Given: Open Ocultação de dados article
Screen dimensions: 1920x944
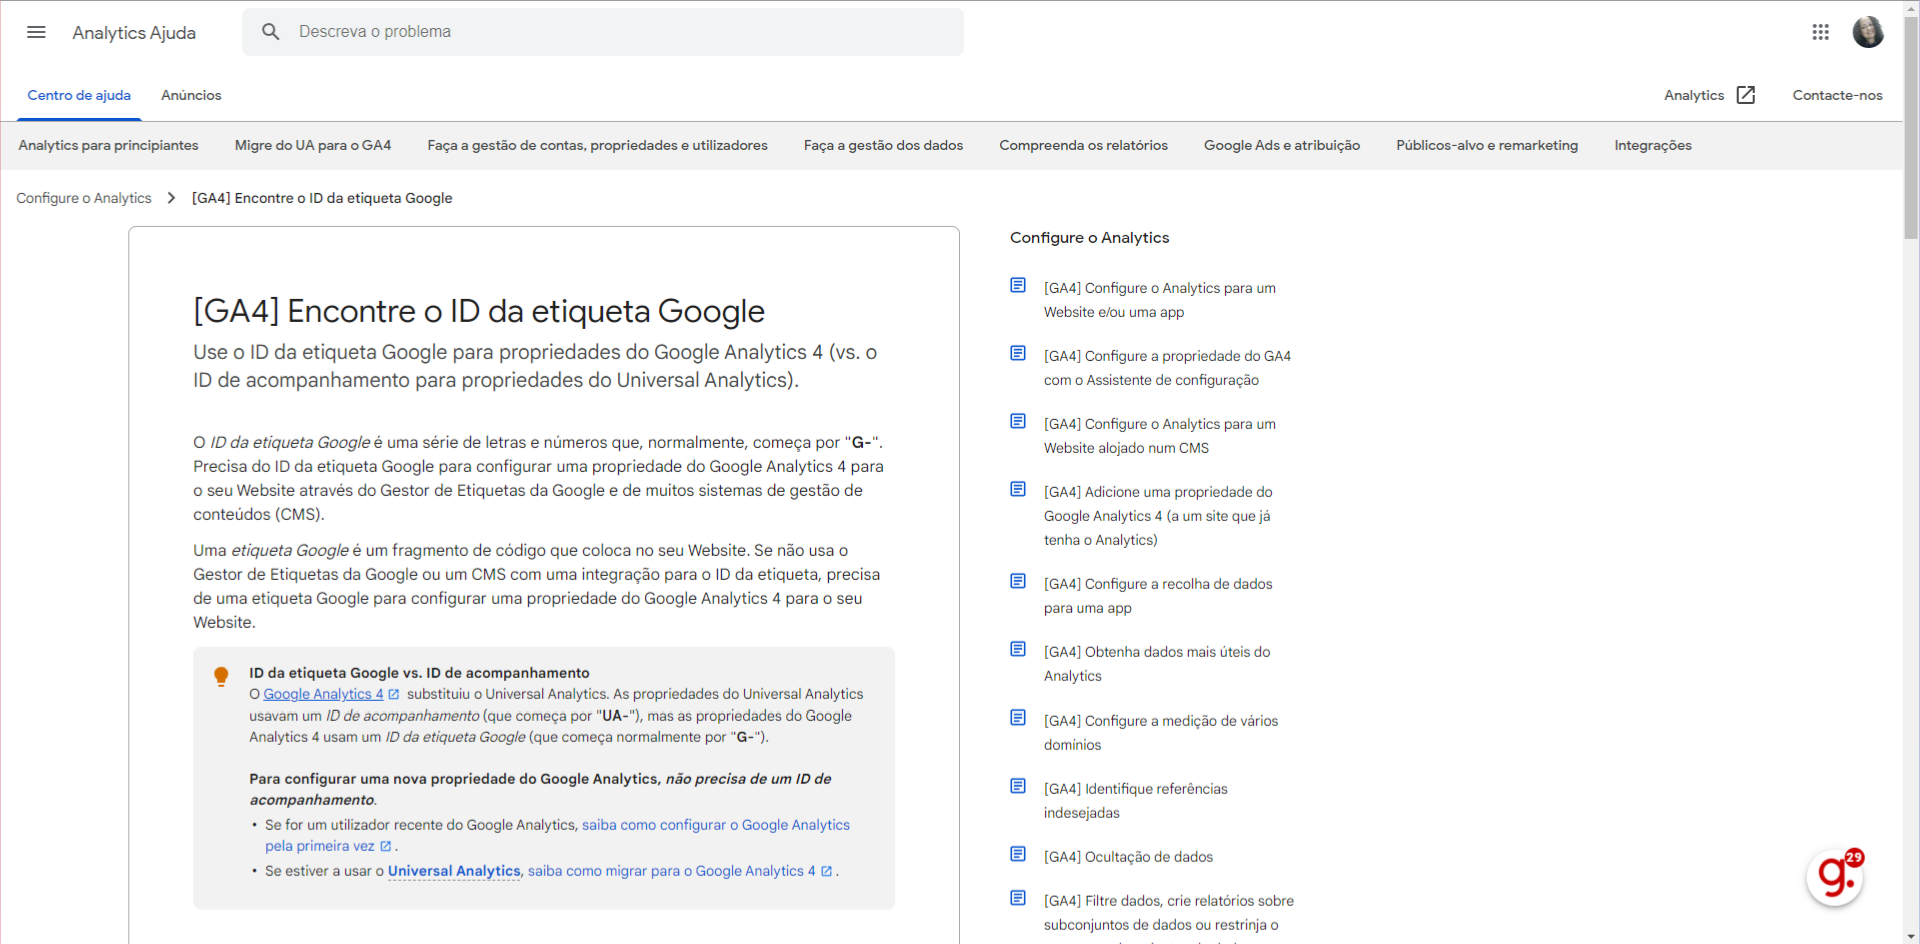Looking at the screenshot, I should point(1128,857).
